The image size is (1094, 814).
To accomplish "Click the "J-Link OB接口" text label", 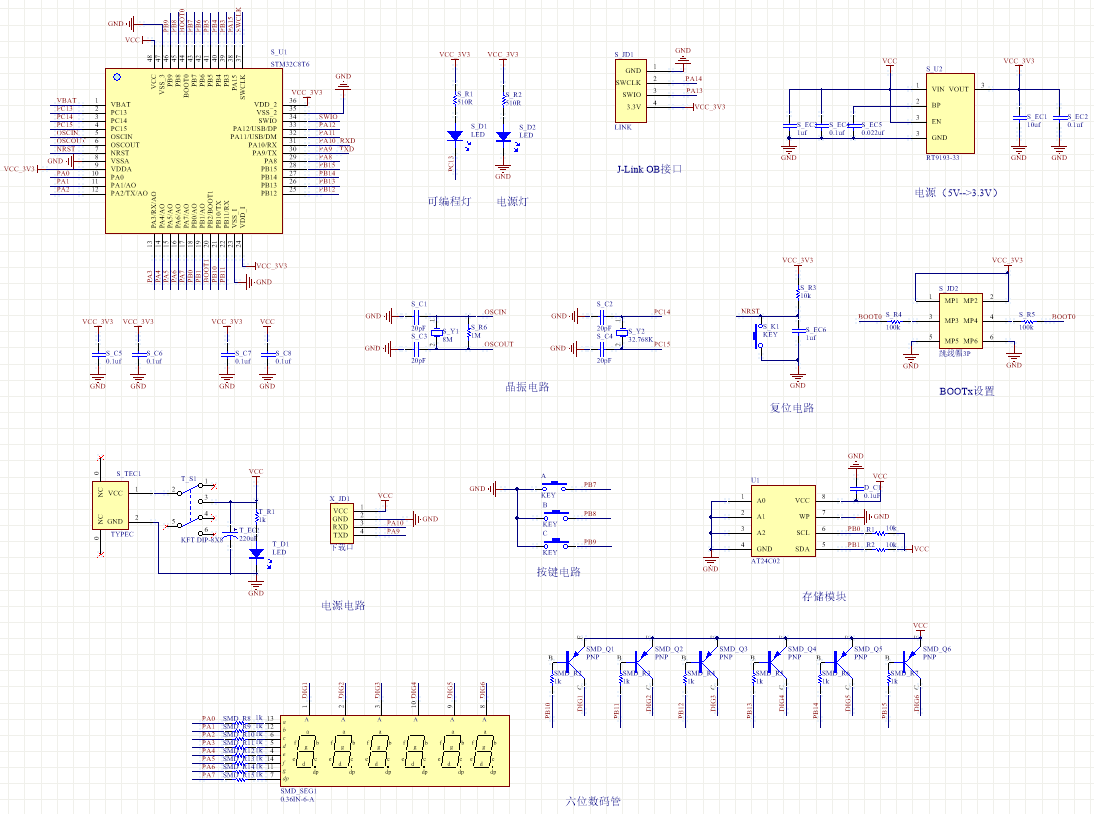I will click(649, 169).
